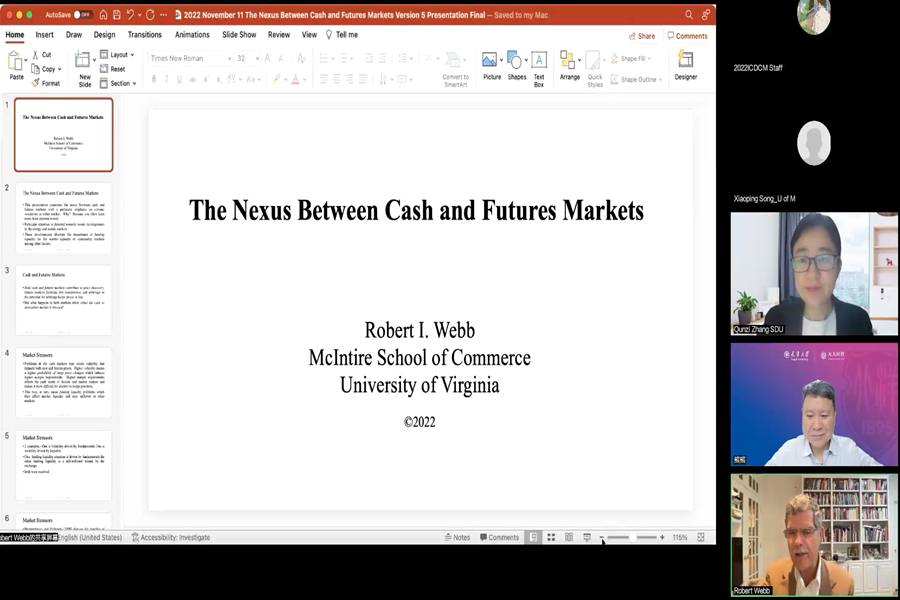Viewport: 900px width, 600px height.
Task: Insert a Text Box
Action: [539, 64]
